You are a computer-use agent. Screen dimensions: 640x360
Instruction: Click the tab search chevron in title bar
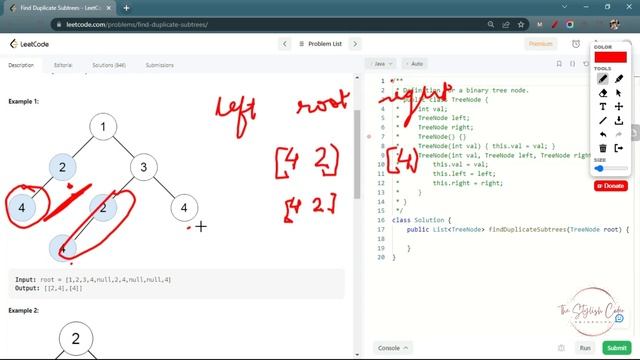[x=564, y=7]
